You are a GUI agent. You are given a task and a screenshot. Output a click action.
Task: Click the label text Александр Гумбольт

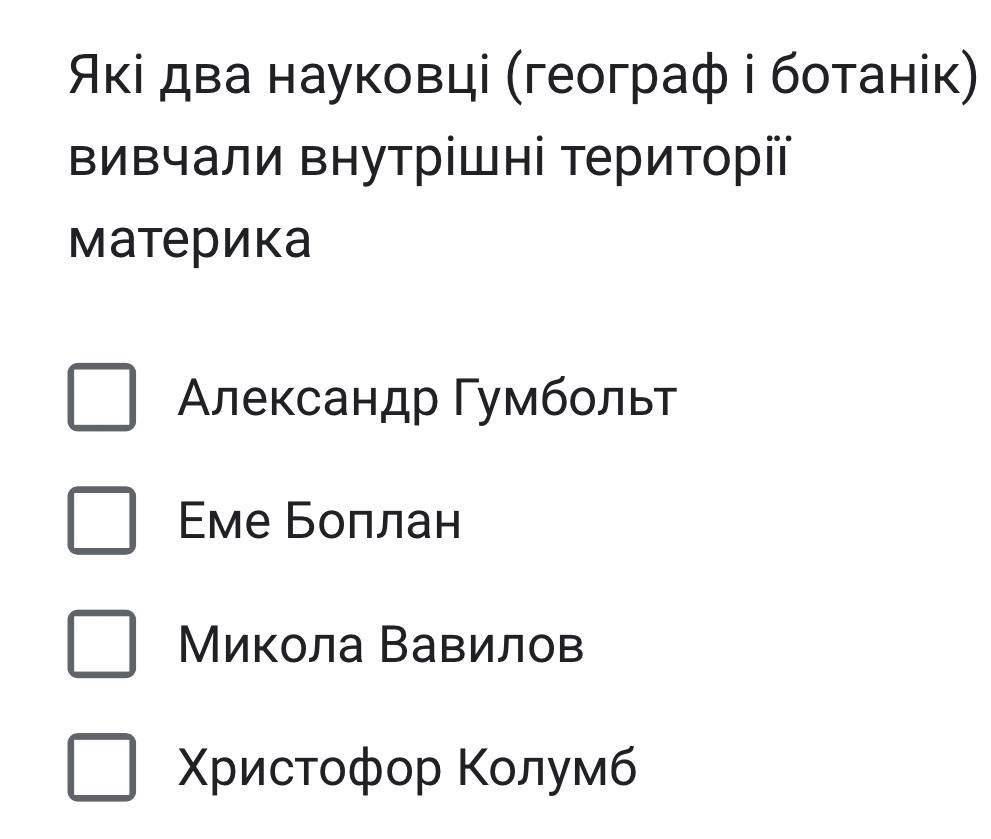coord(427,398)
